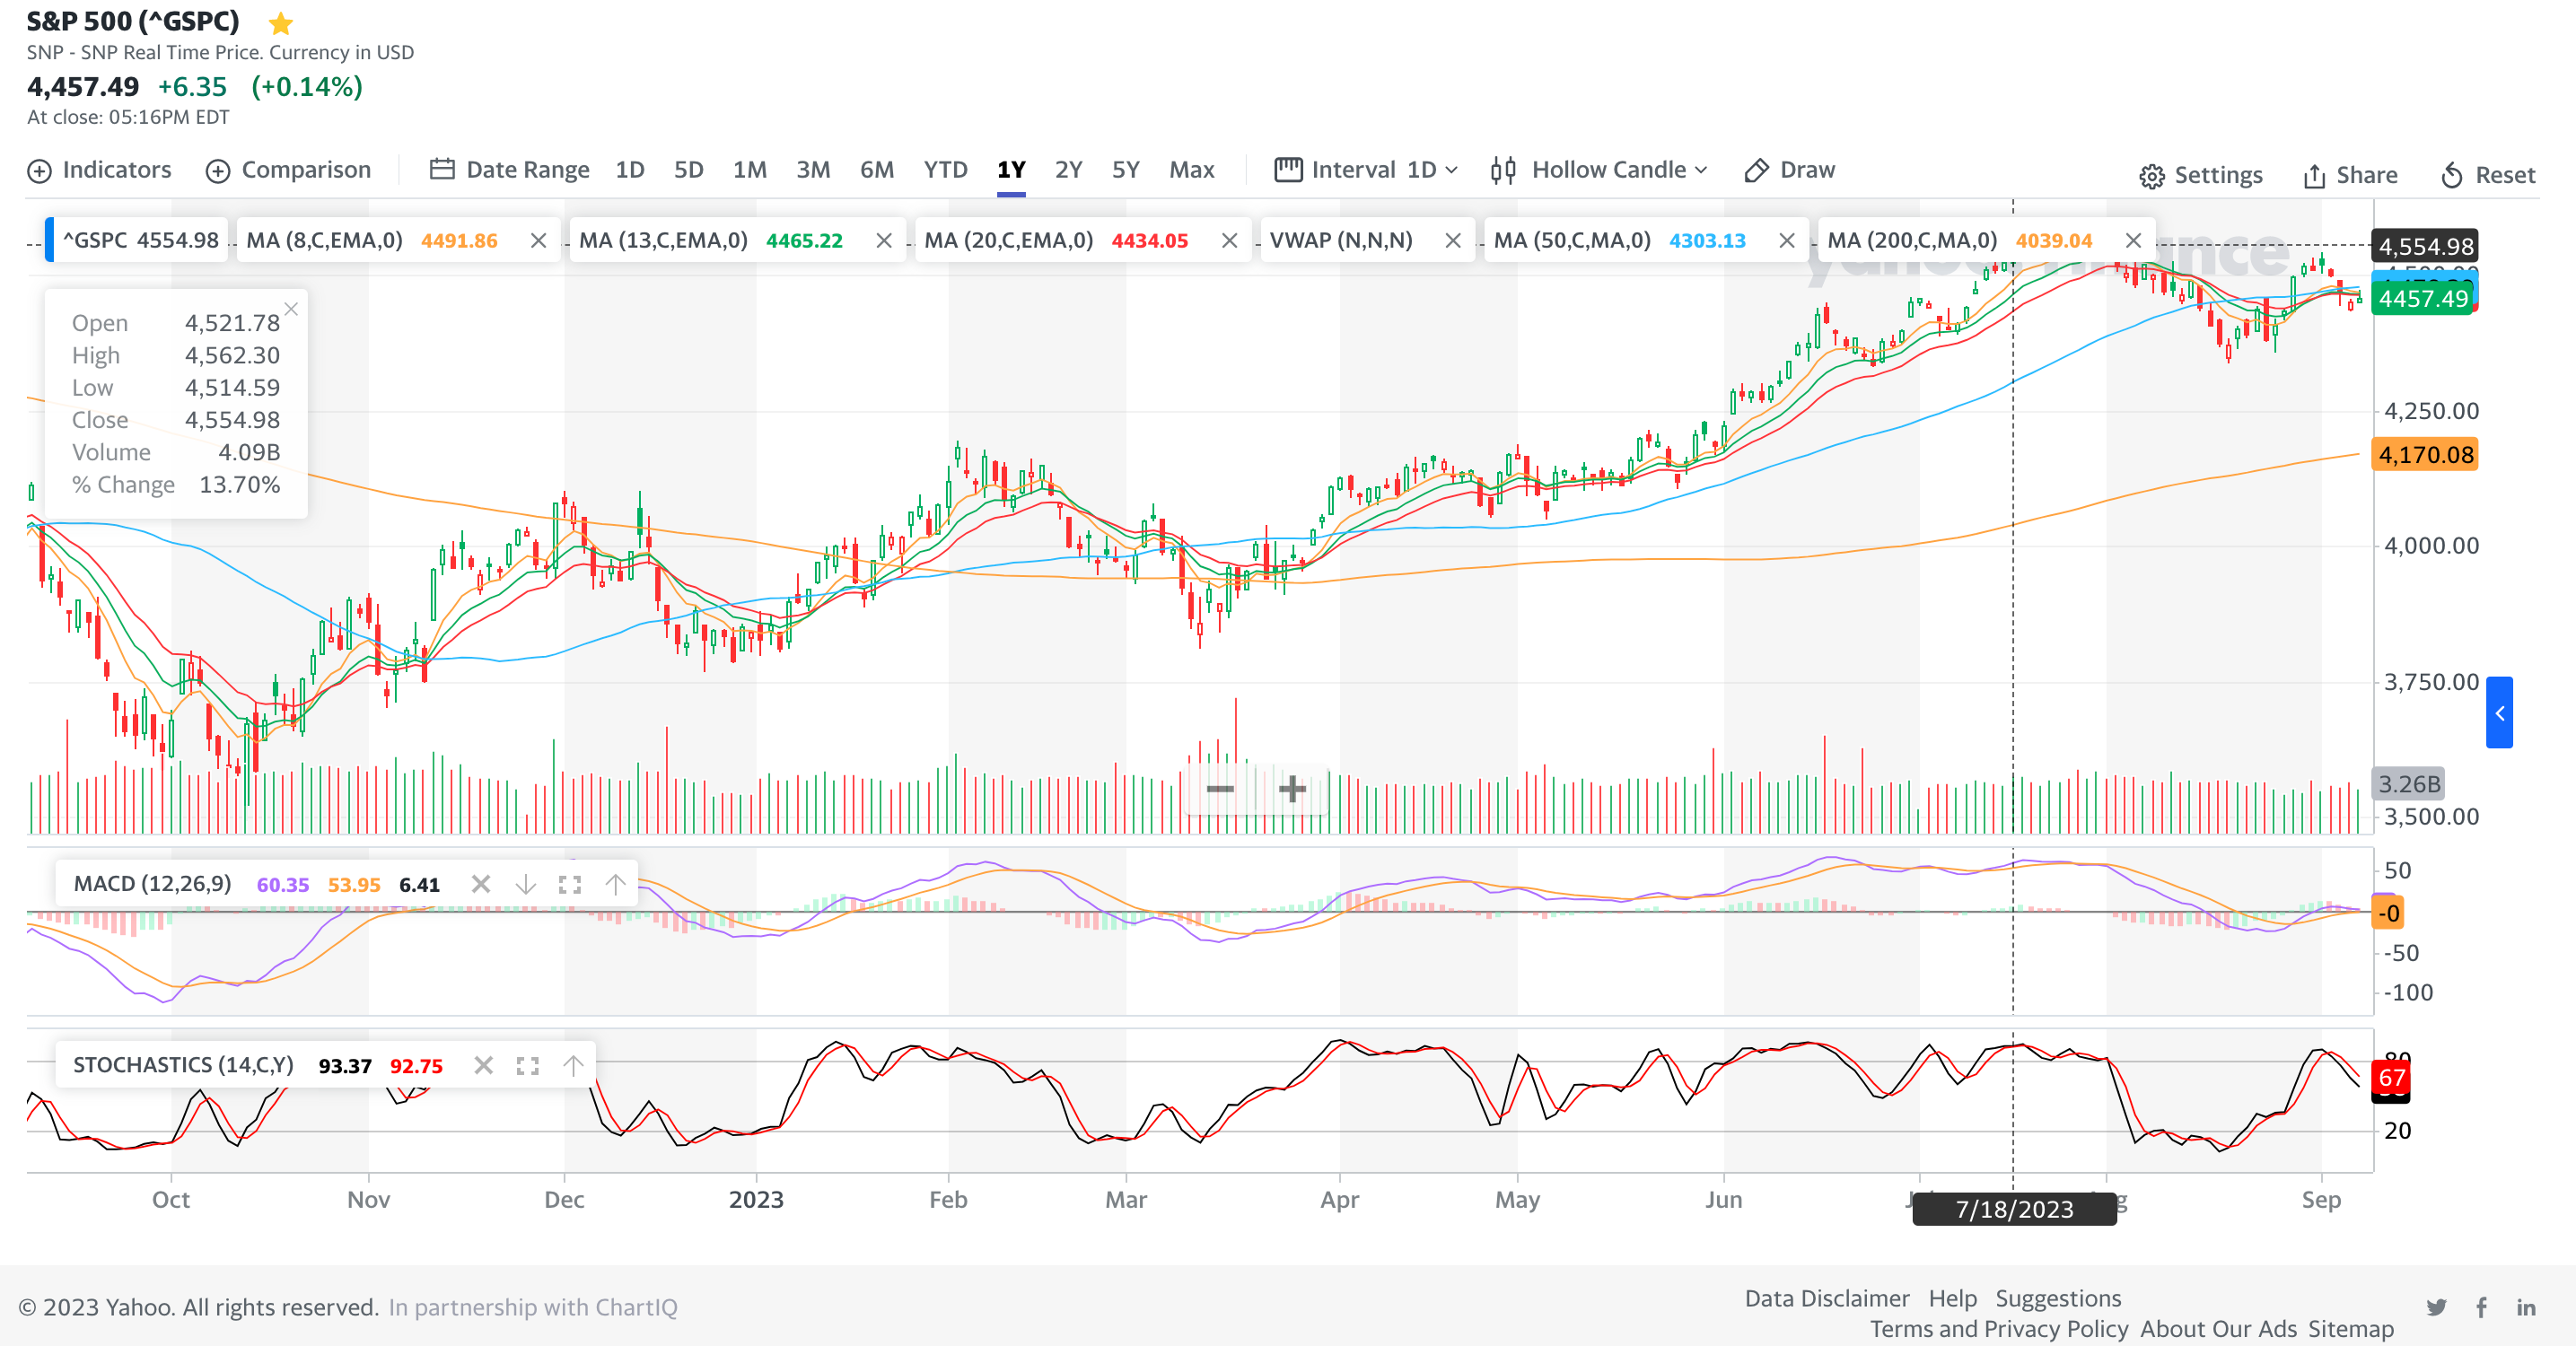Remove the MA 8 EMA indicator
The height and width of the screenshot is (1346, 2576).
click(538, 241)
